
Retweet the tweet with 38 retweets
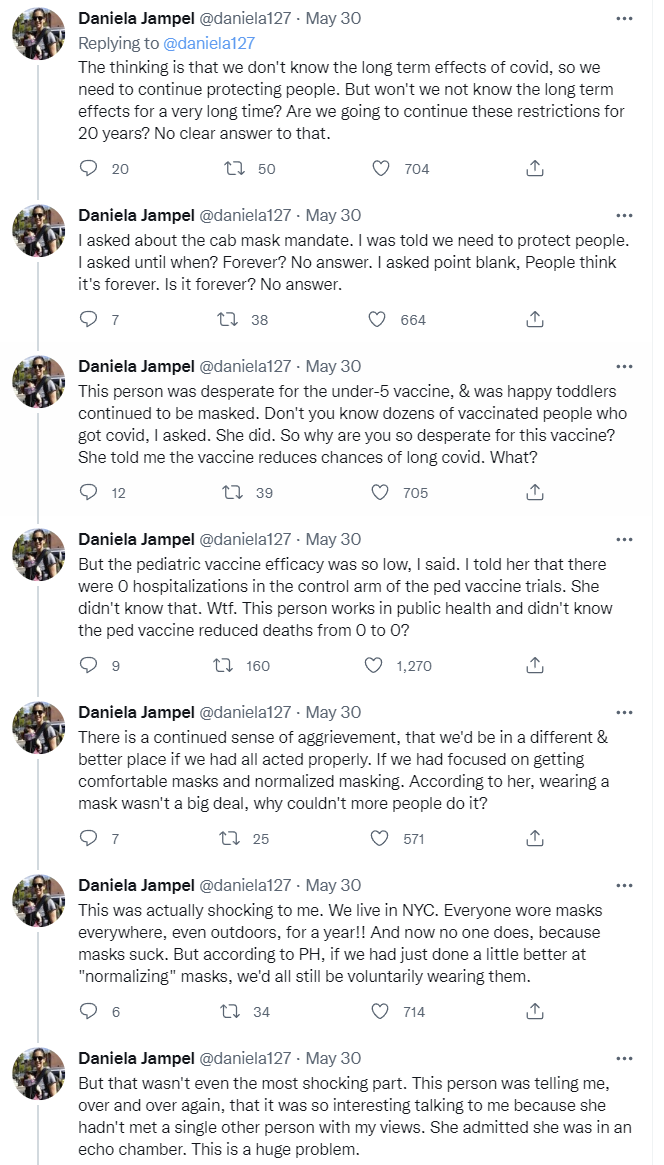pyautogui.click(x=228, y=319)
